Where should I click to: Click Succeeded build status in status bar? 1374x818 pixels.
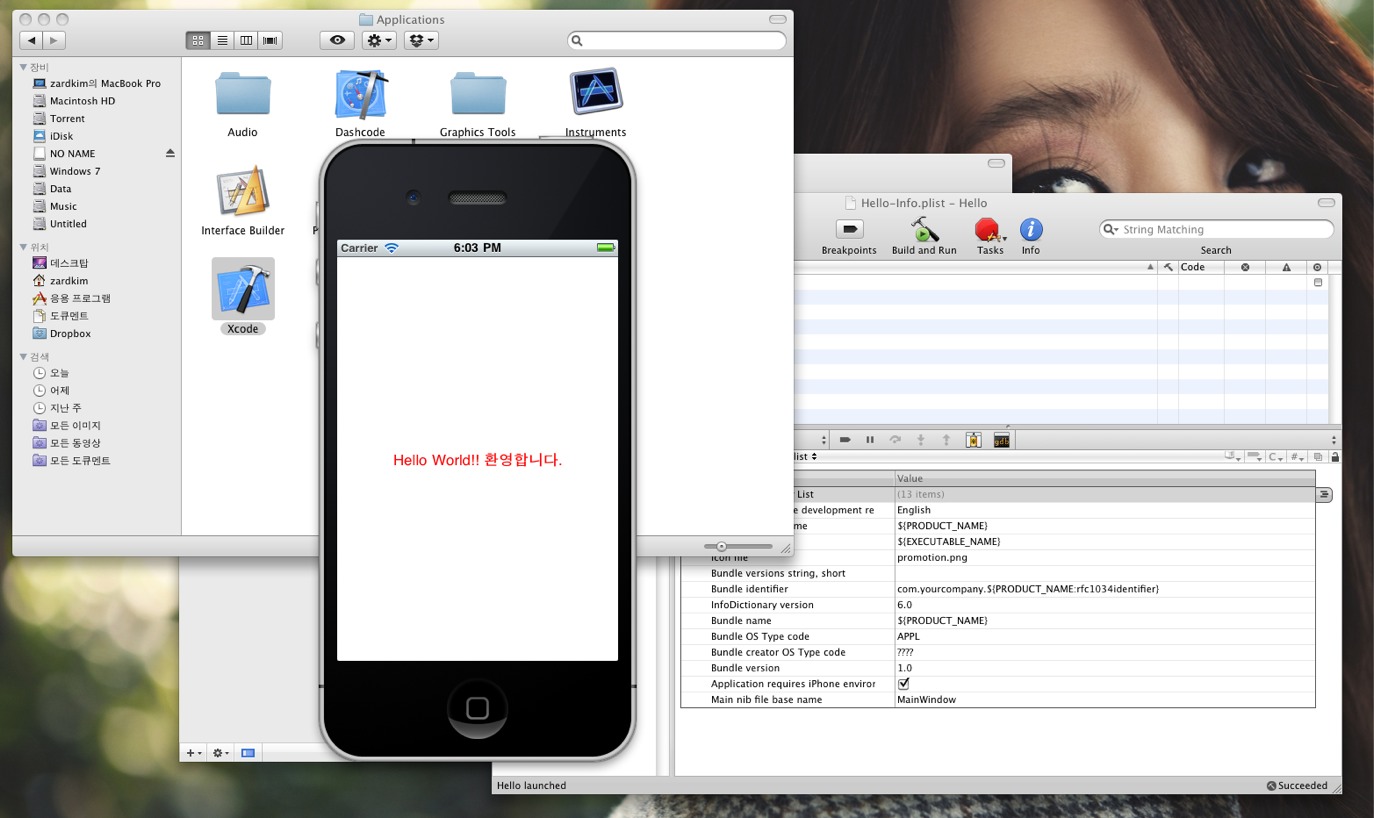[1297, 786]
